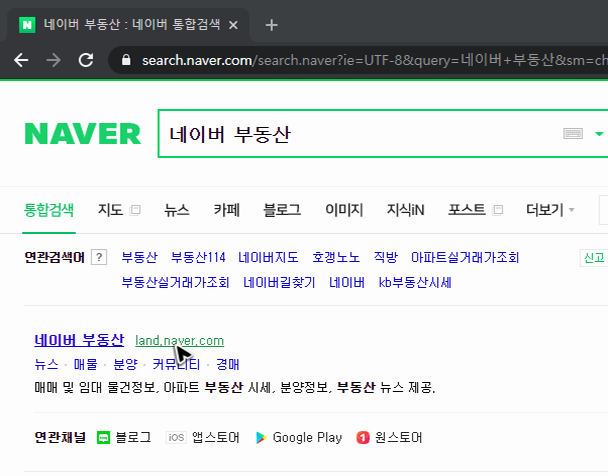Click new-window icon beside 포스트 tab
The width and height of the screenshot is (608, 476).
point(497,210)
